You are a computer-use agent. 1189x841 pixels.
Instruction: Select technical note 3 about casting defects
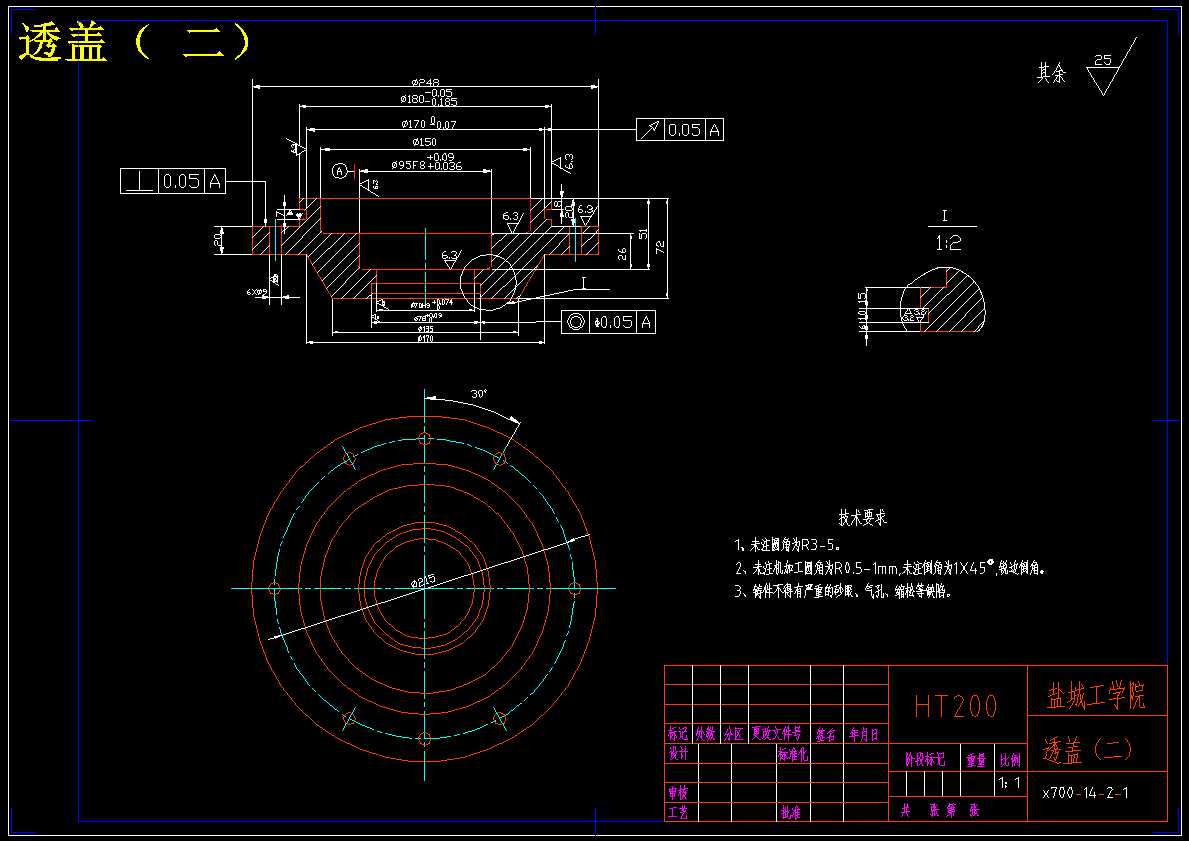[x=842, y=591]
